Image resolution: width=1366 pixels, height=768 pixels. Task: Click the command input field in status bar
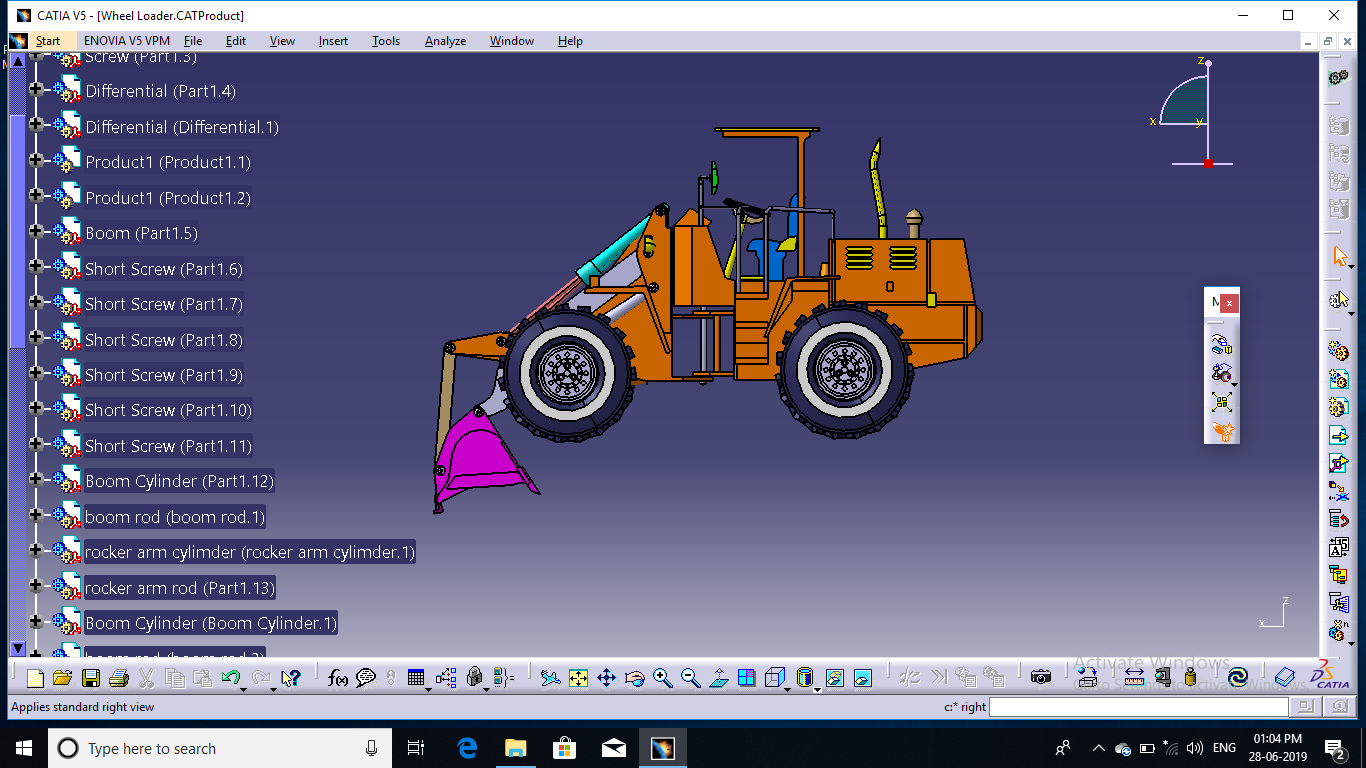pos(1136,707)
